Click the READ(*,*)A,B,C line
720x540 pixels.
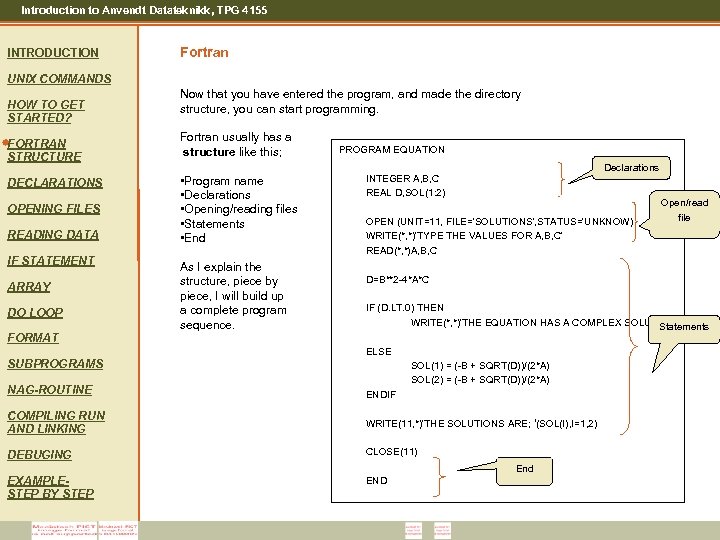401,251
